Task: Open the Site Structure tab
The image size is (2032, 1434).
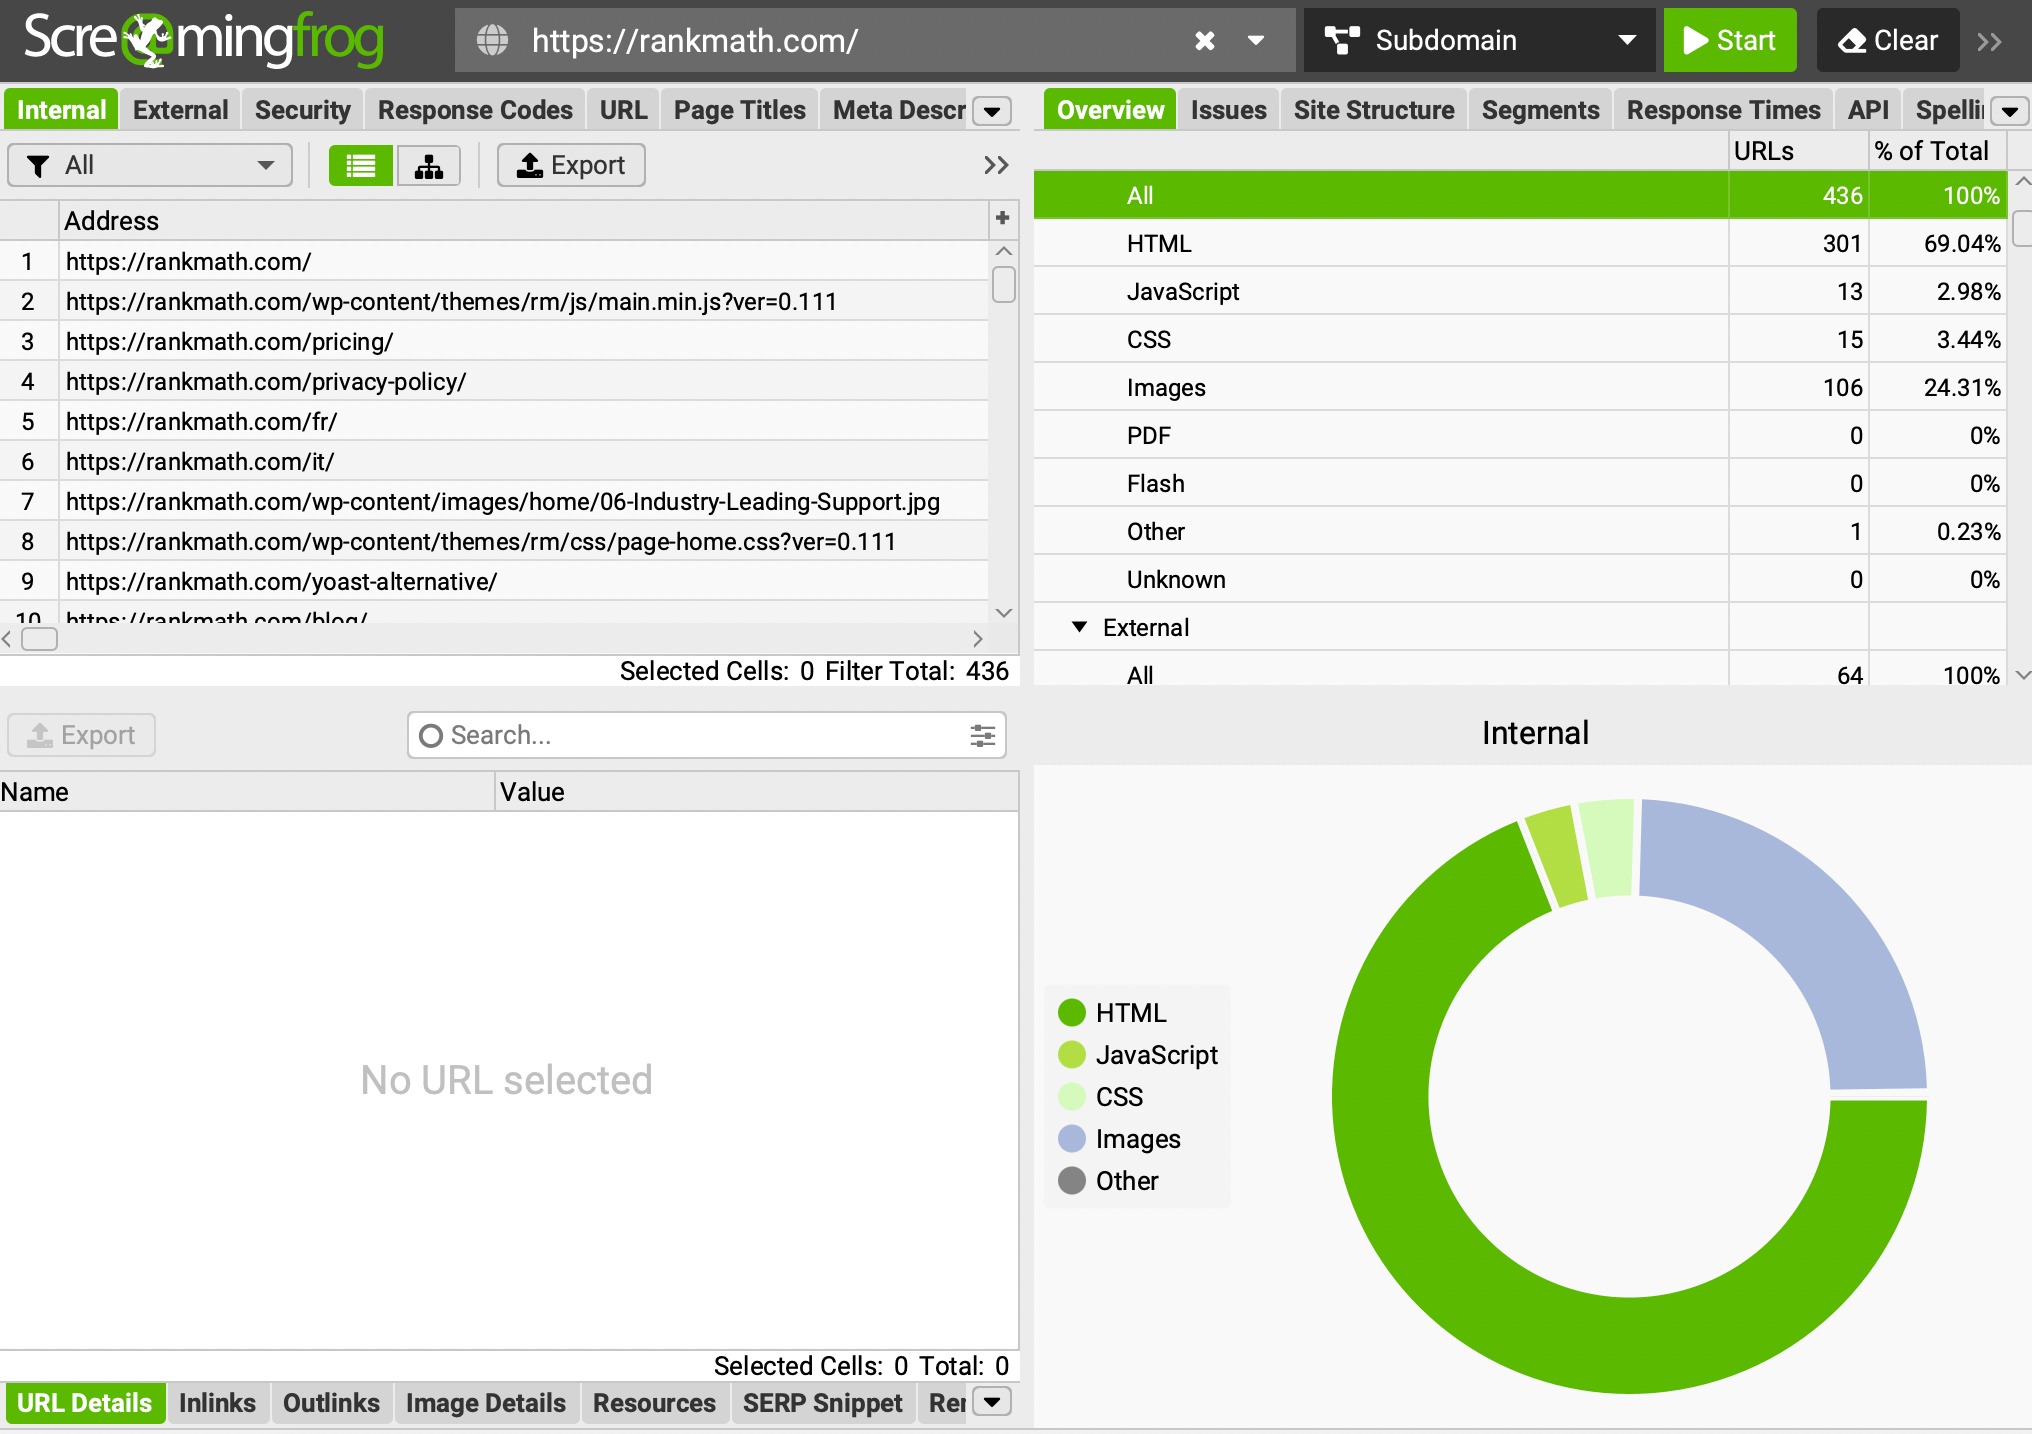Action: click(1373, 110)
